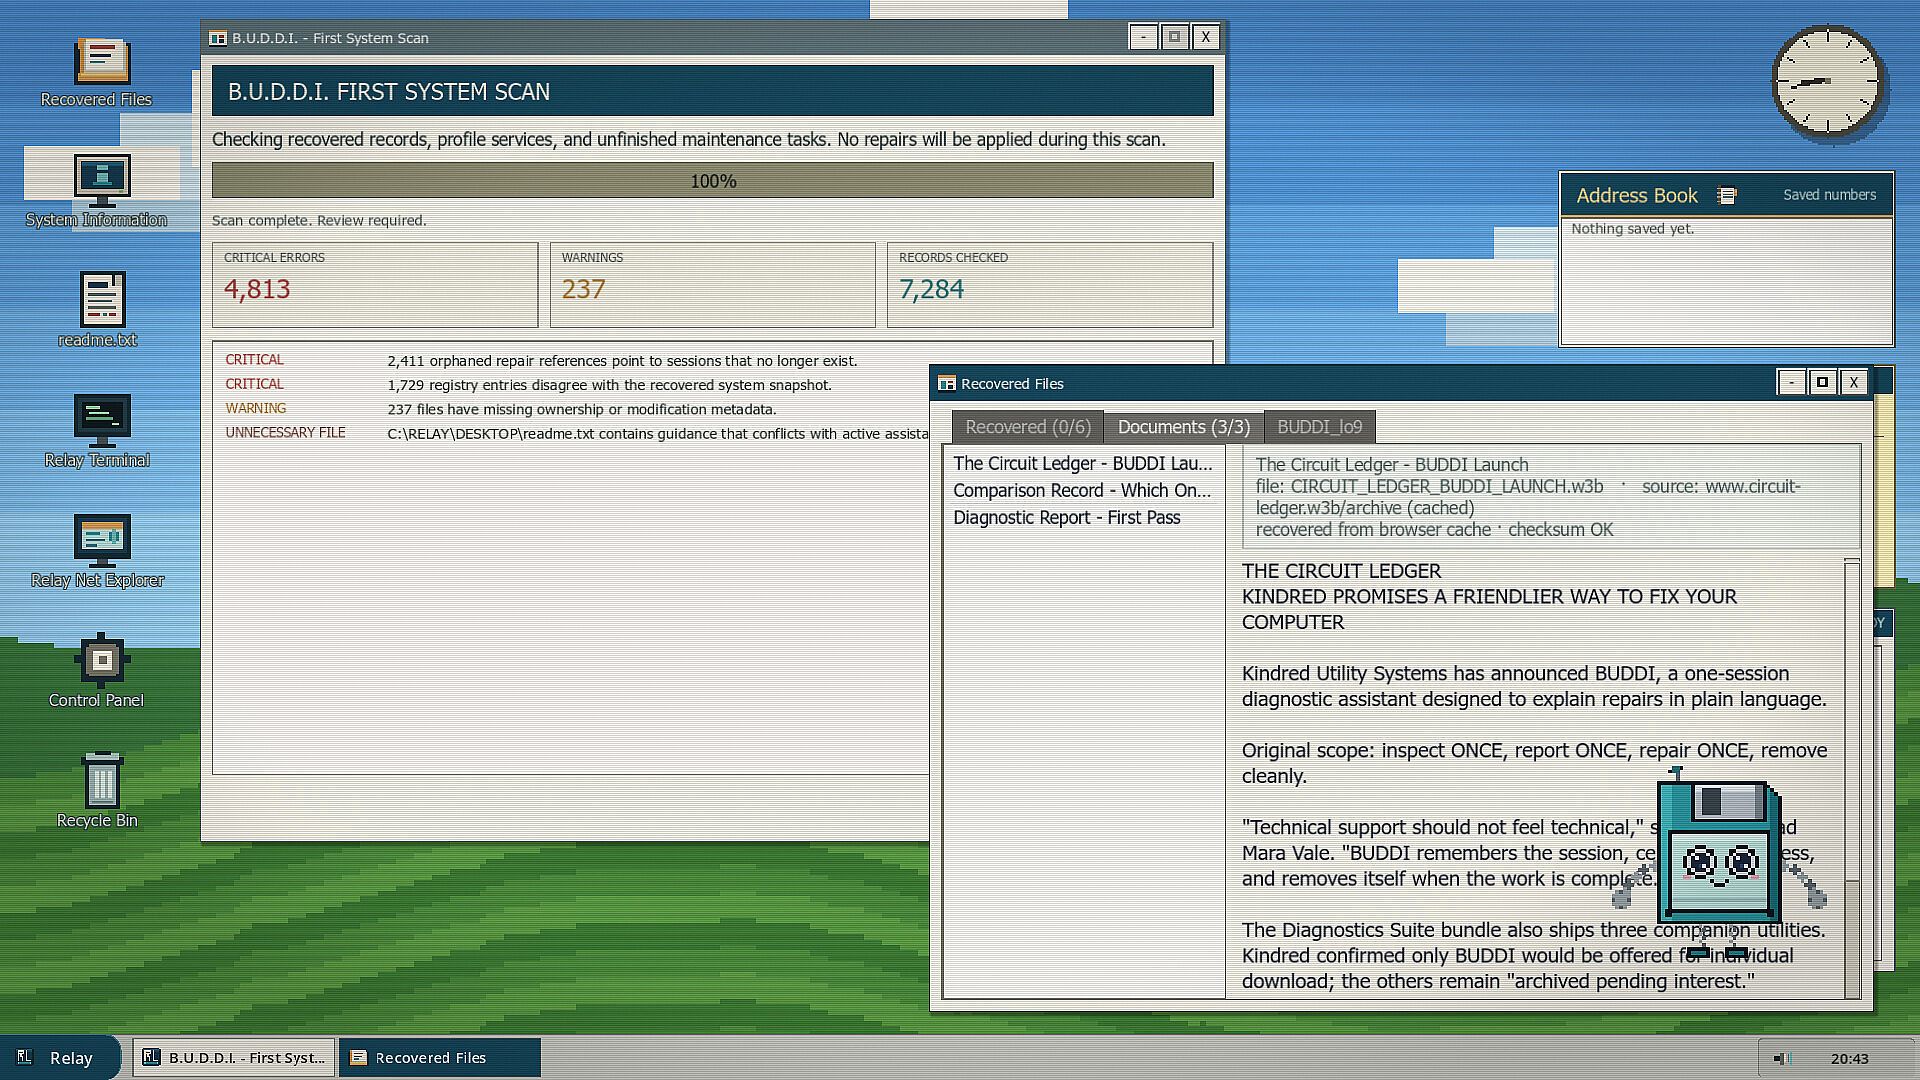The height and width of the screenshot is (1080, 1920).
Task: Minimize the B.U.D.D.I. First System Scan window
Action: click(1143, 38)
